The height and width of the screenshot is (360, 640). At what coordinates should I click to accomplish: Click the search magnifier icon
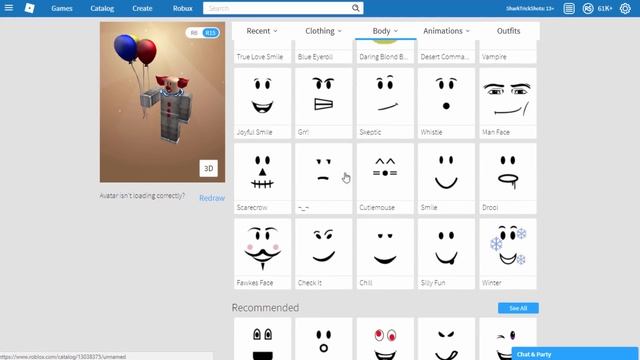coord(356,8)
